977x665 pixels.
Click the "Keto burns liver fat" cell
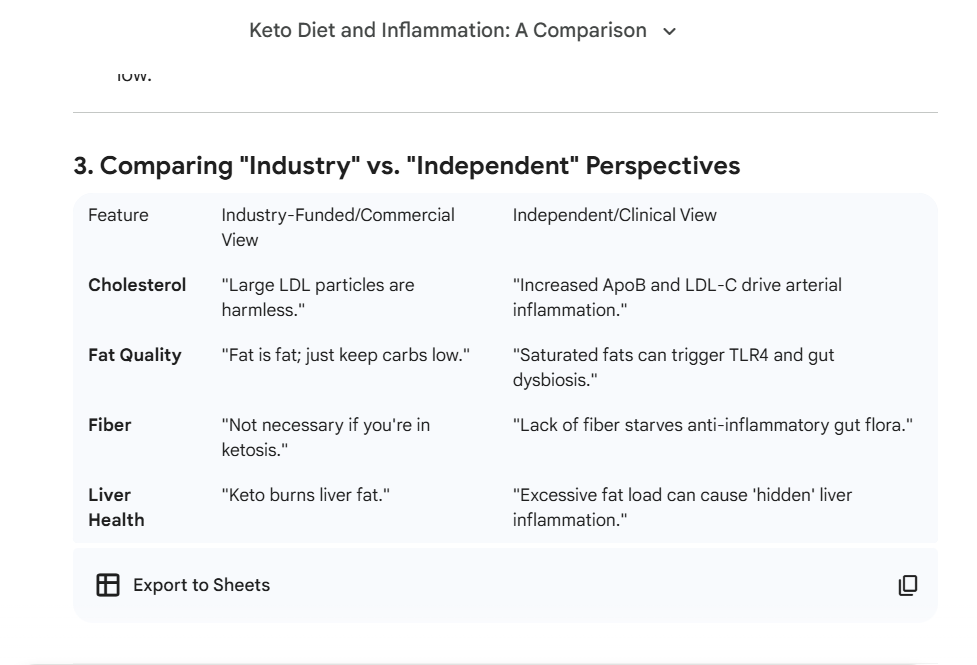coord(305,495)
